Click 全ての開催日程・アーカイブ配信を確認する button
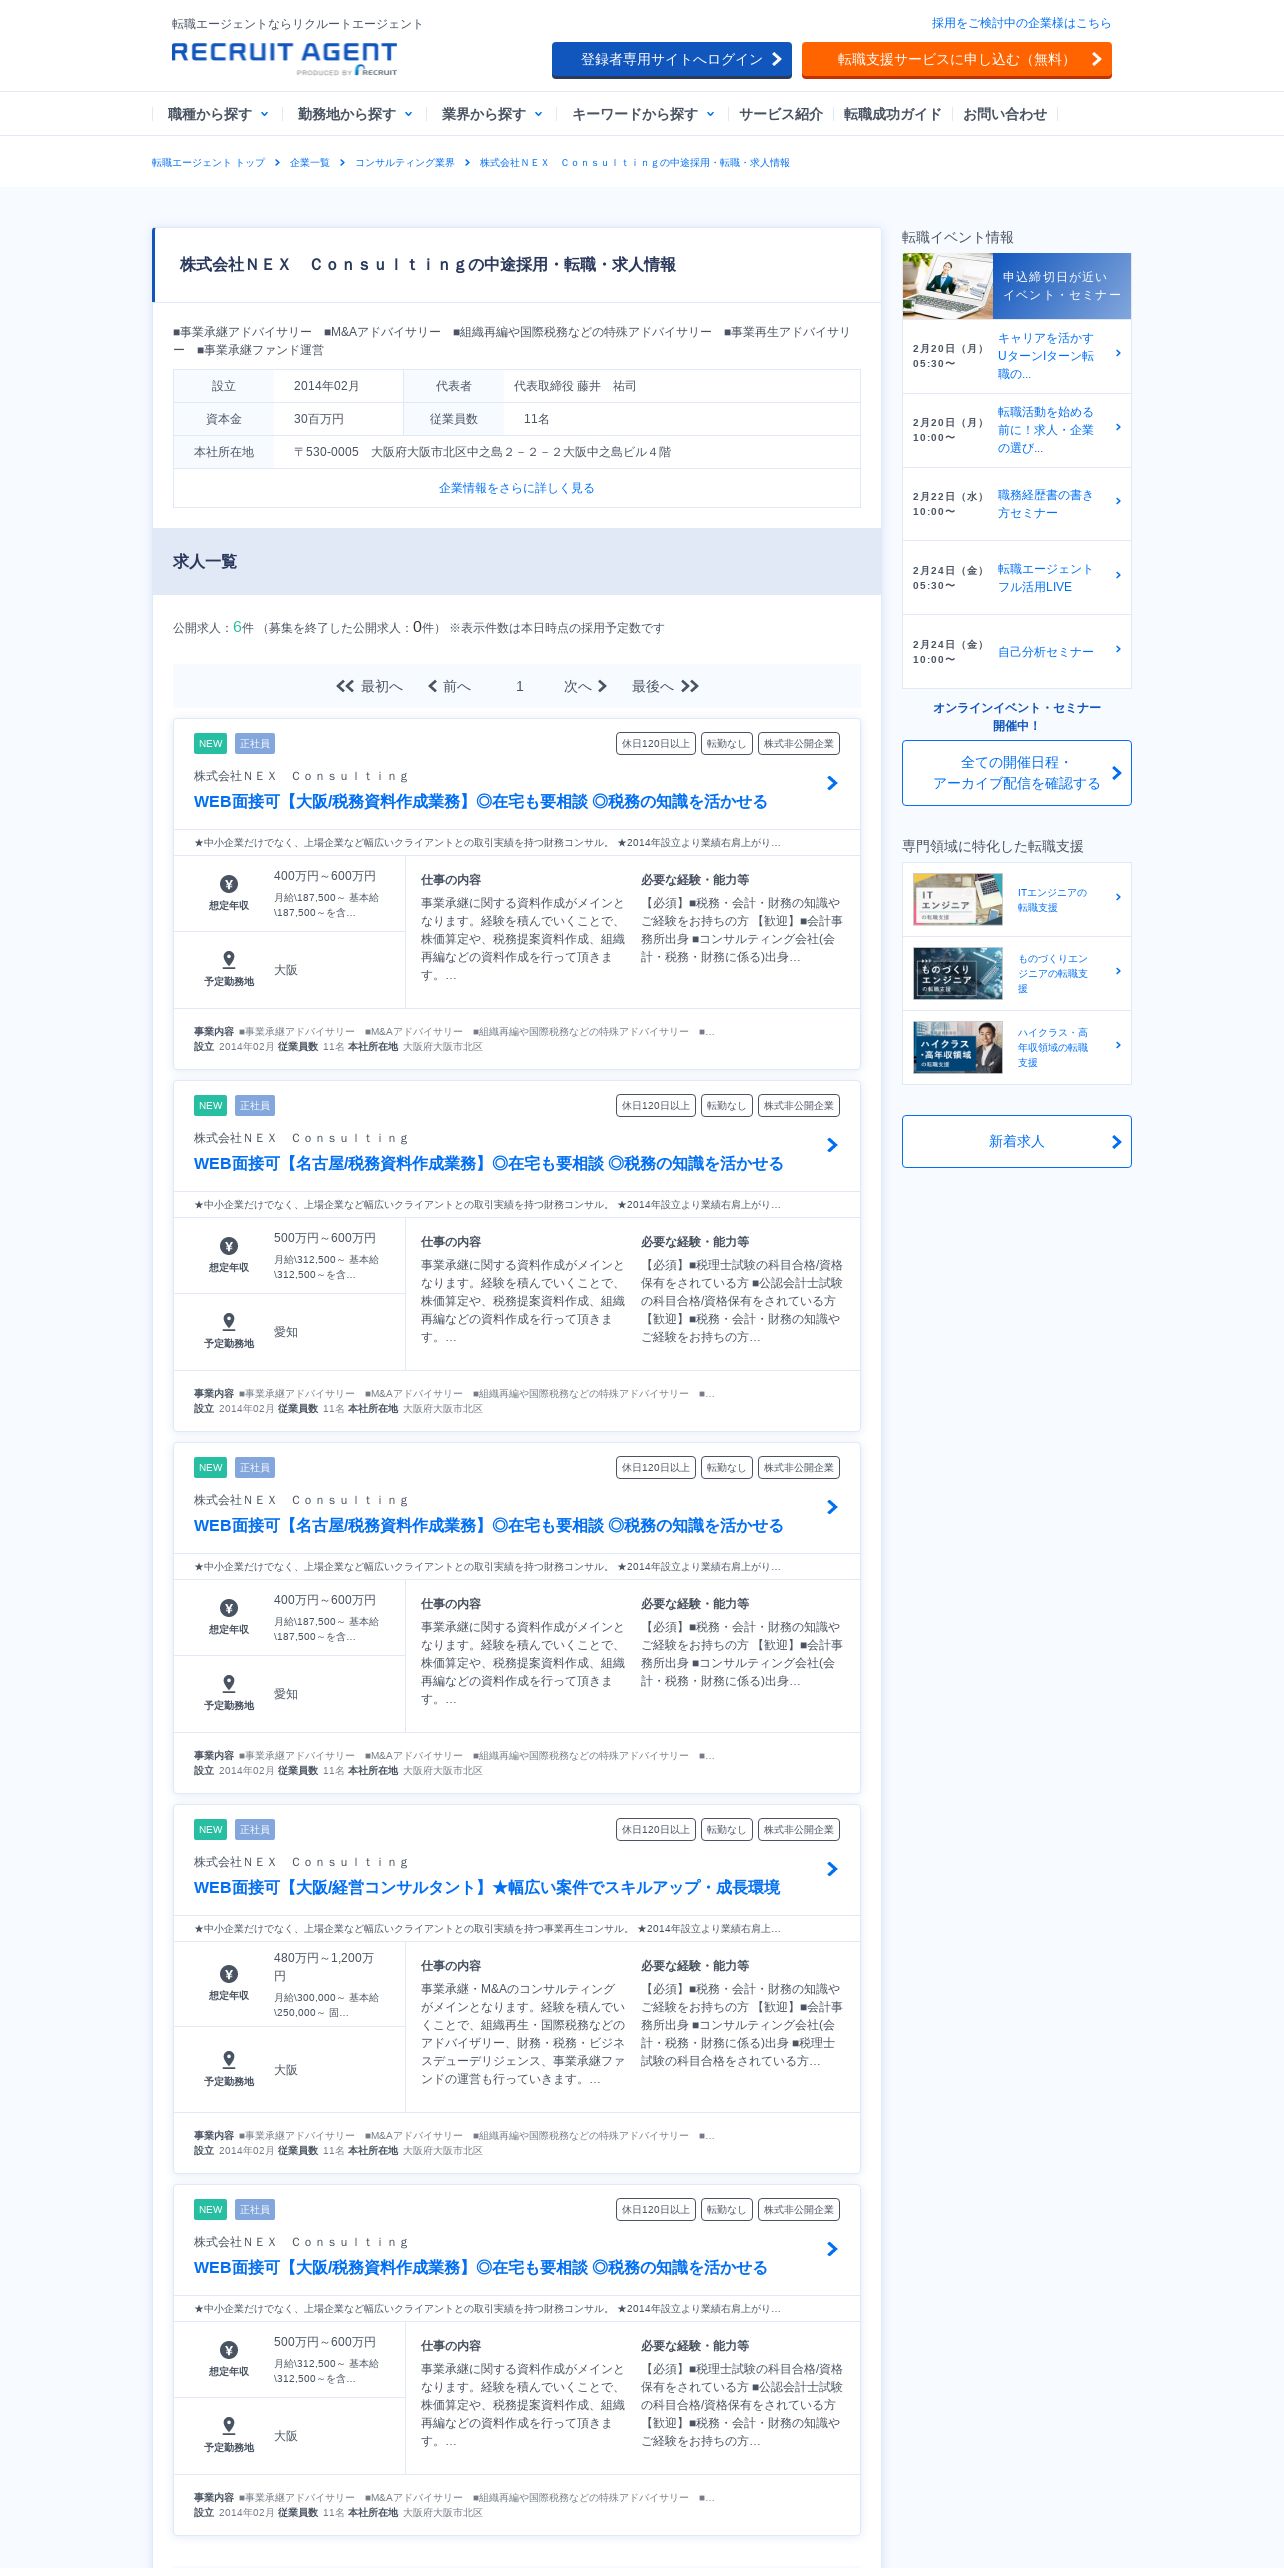This screenshot has width=1284, height=2568. pyautogui.click(x=1017, y=773)
